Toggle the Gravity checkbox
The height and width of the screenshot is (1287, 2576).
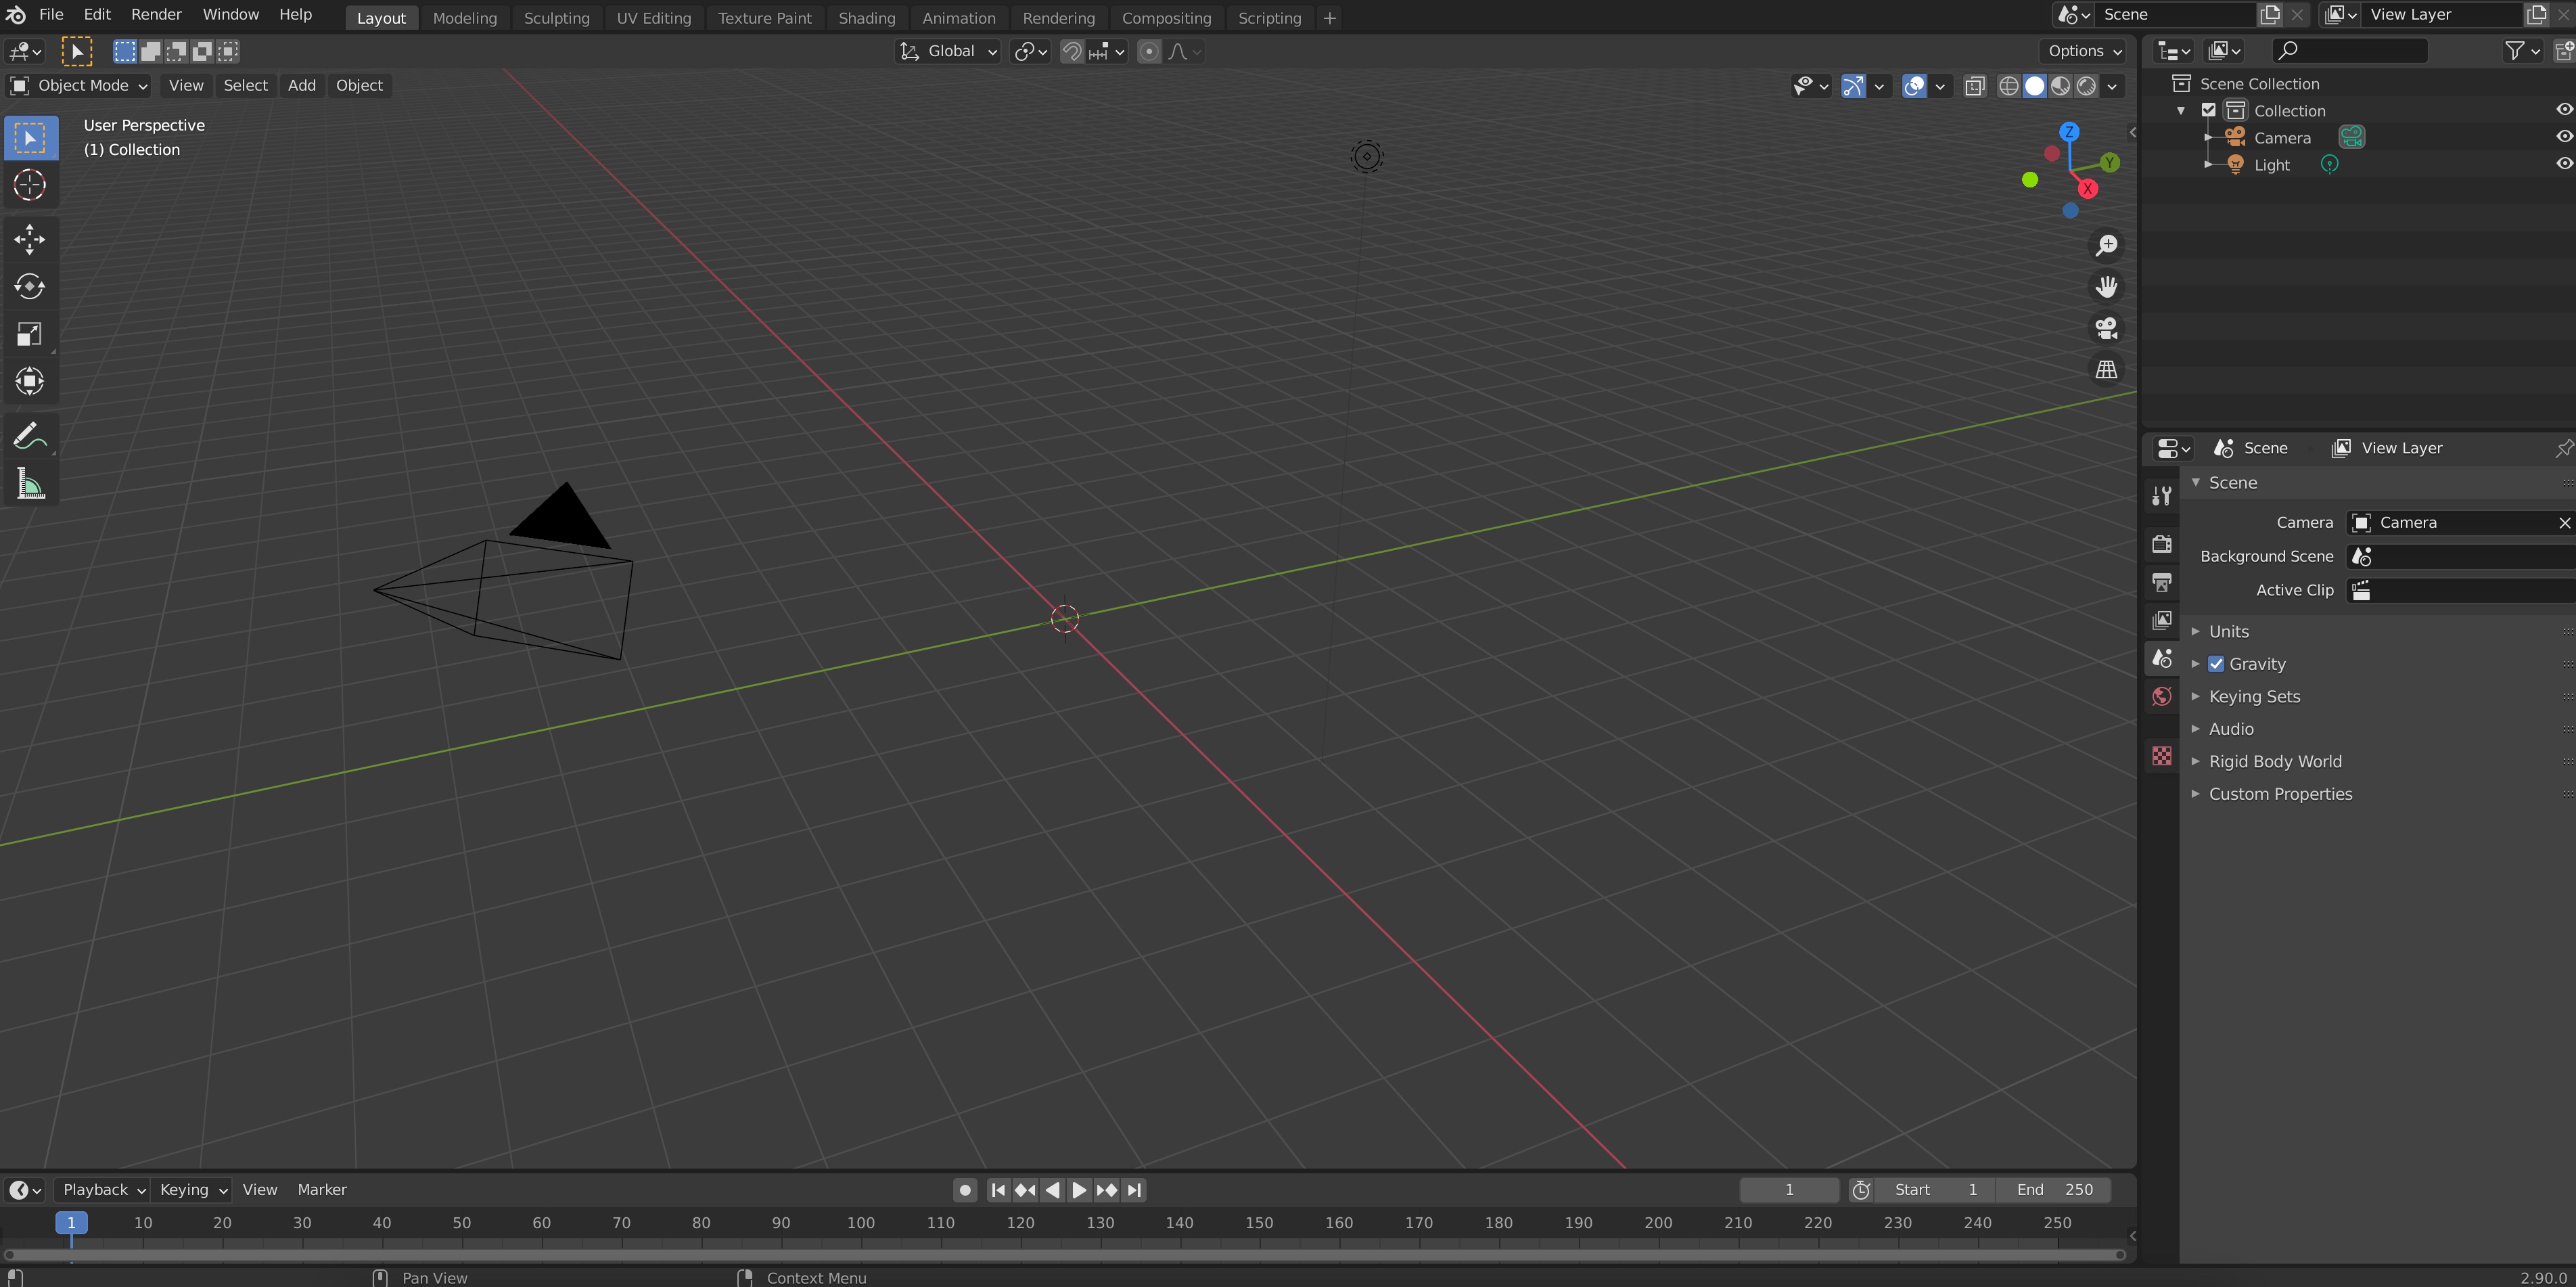2216,664
